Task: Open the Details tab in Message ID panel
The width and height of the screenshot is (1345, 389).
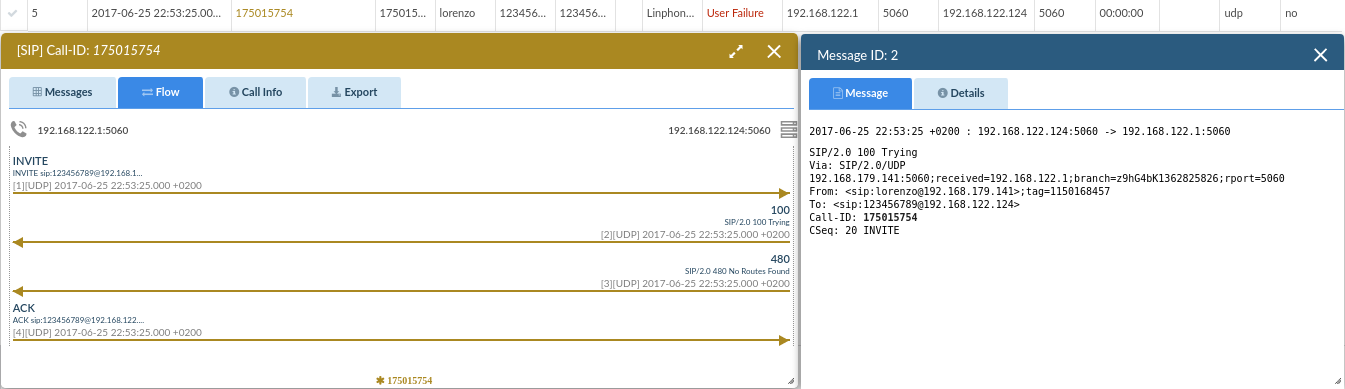Action: click(x=961, y=93)
